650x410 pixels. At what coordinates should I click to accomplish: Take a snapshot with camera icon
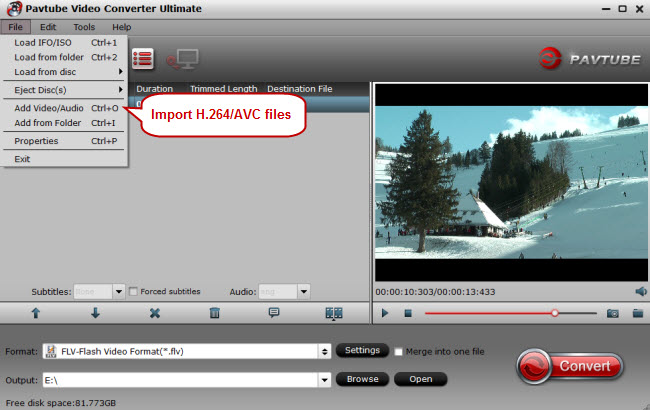point(613,313)
